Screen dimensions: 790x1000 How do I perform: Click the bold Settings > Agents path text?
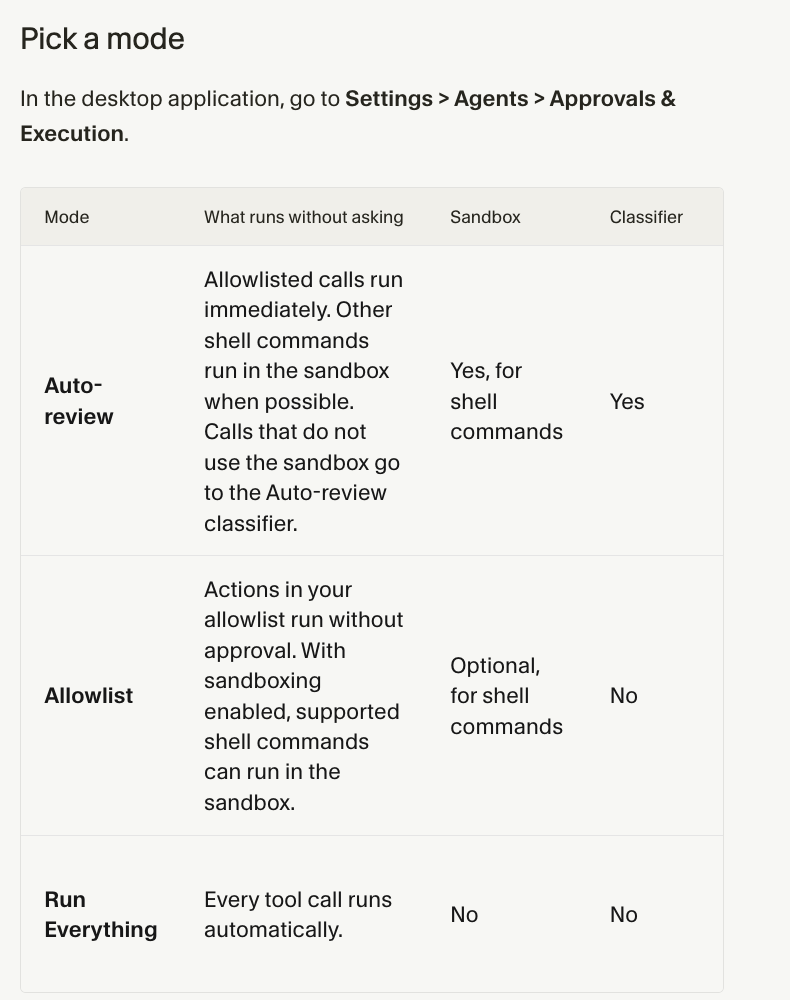(510, 99)
